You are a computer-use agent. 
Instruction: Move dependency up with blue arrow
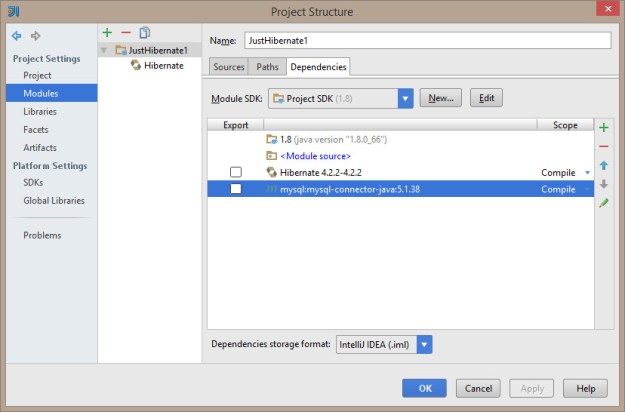[x=603, y=165]
